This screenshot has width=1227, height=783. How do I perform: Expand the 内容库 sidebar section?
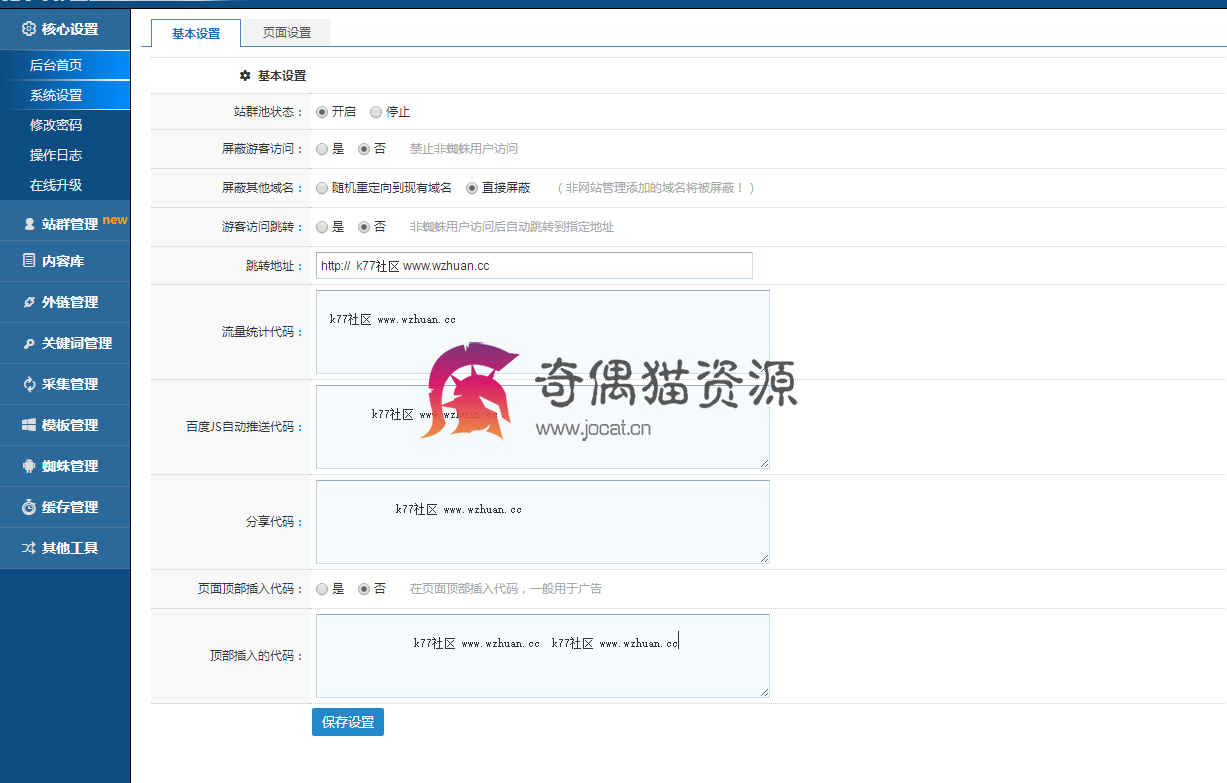point(65,261)
